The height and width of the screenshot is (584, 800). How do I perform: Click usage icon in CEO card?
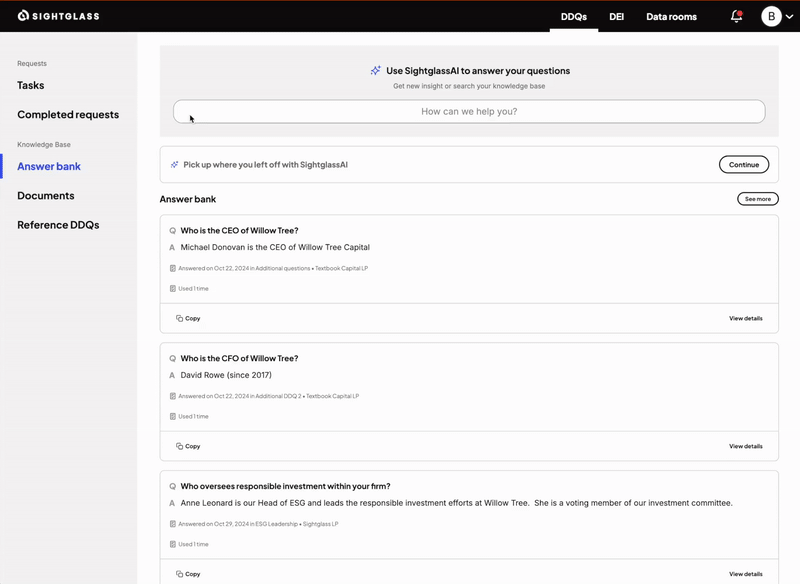[x=172, y=289]
